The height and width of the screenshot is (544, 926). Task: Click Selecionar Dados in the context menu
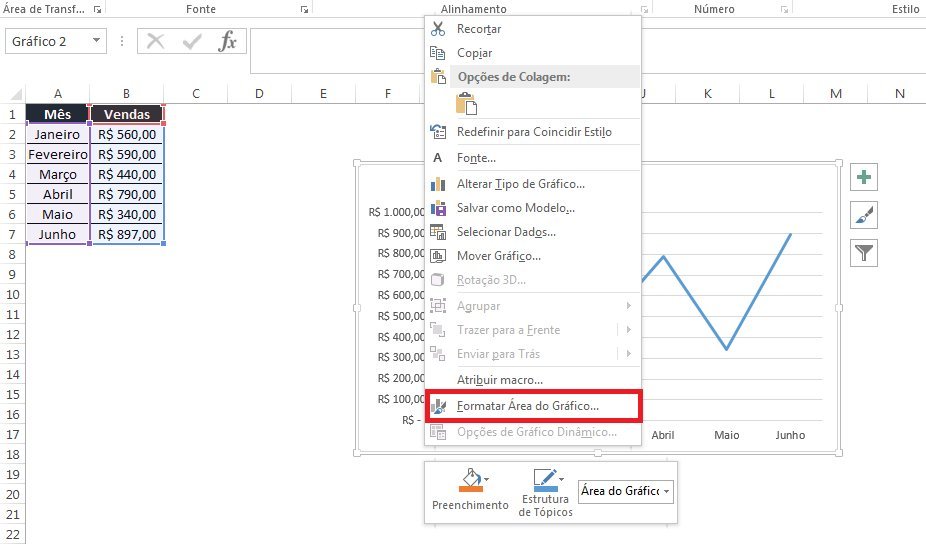506,232
